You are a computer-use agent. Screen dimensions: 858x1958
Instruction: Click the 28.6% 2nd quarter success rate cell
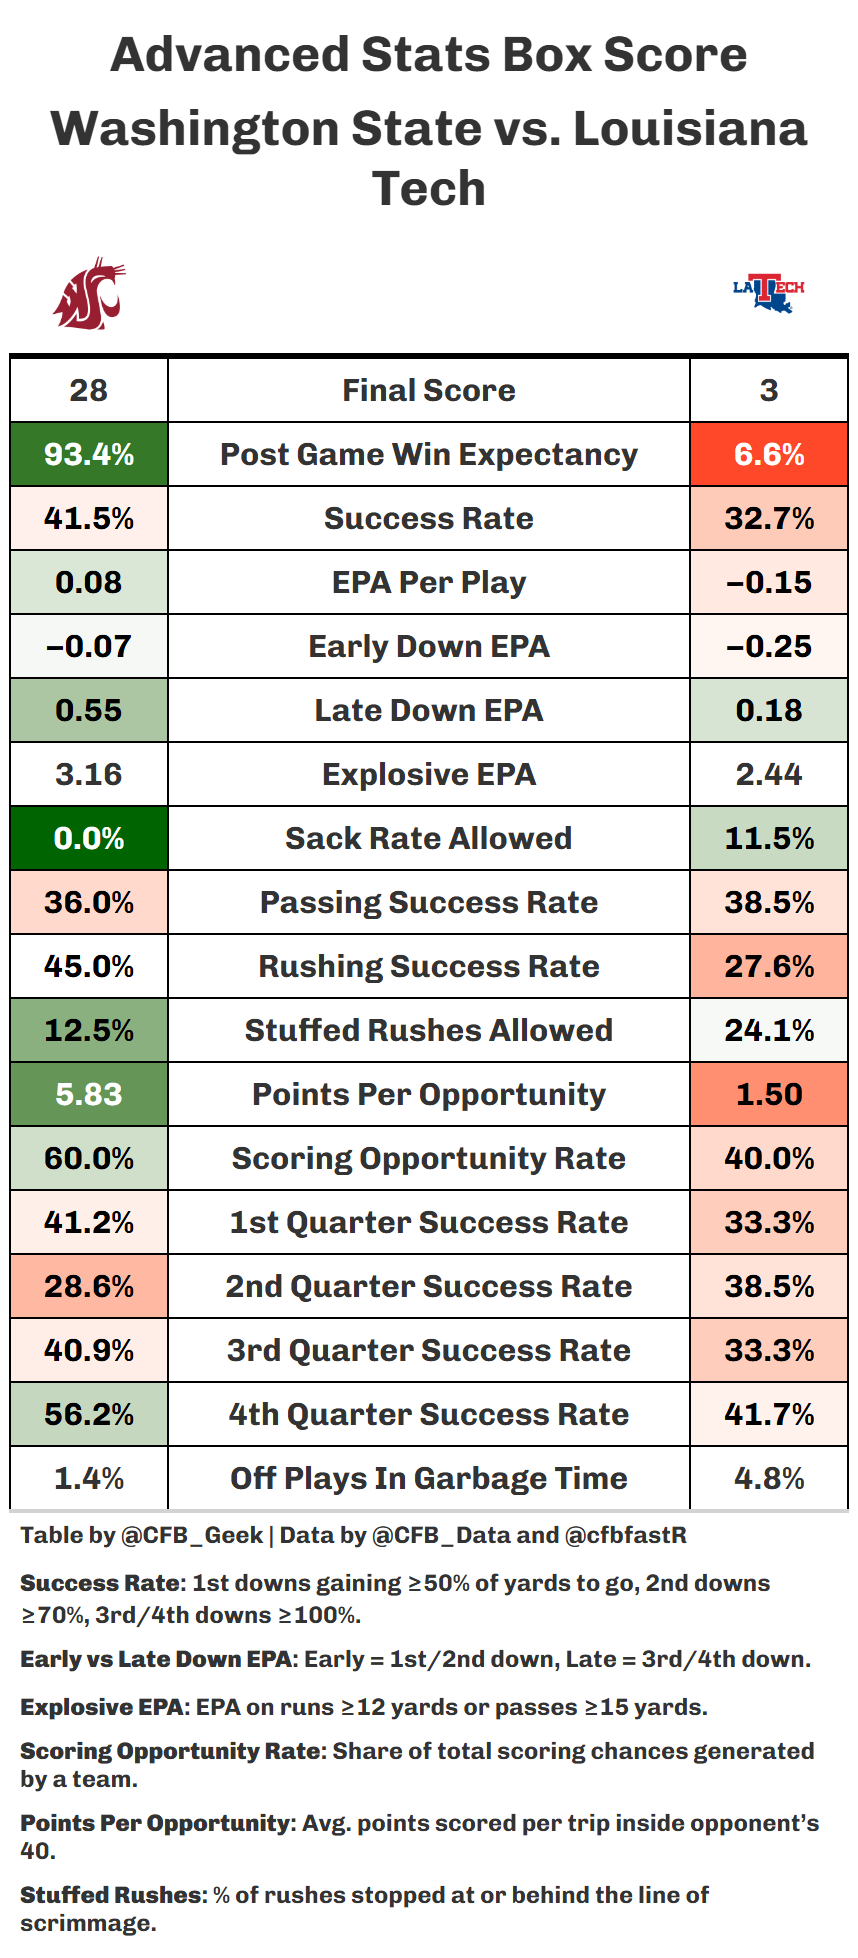[89, 1286]
